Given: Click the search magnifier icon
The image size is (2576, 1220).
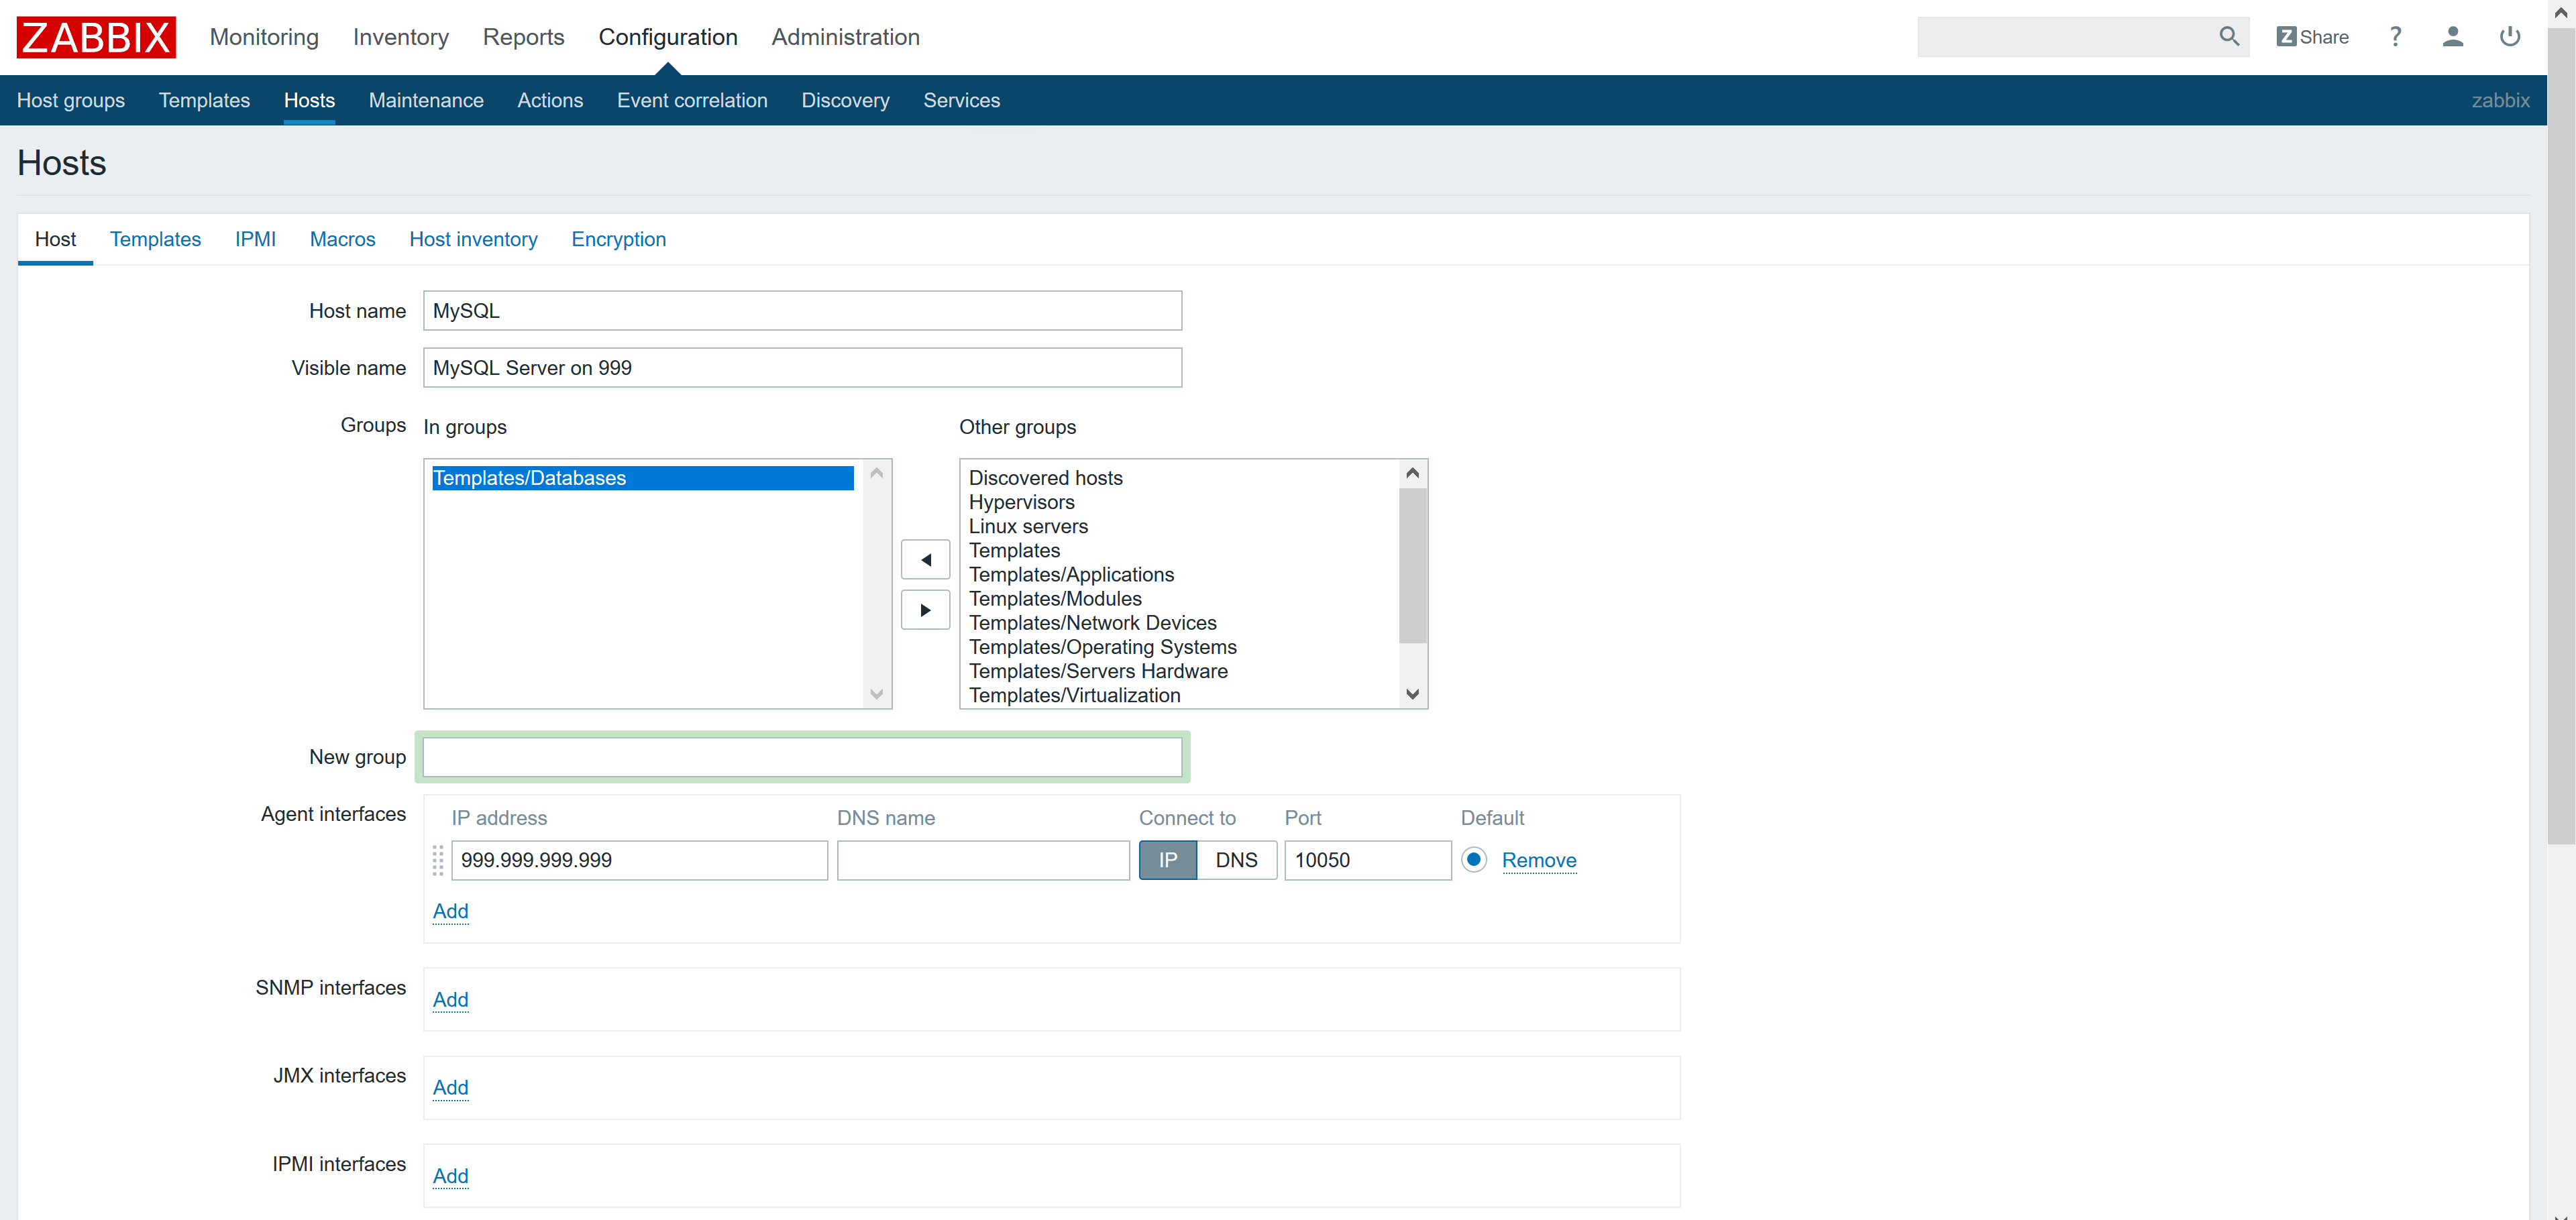Looking at the screenshot, I should pos(2228,37).
